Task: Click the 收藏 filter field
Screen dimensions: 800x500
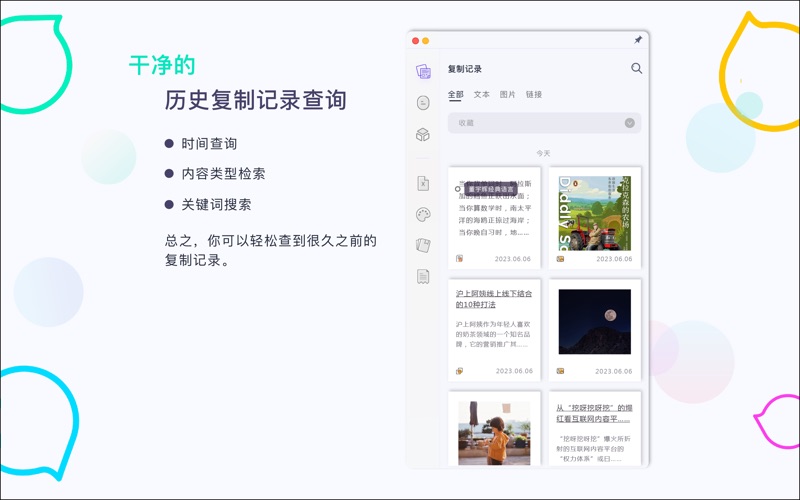Action: 544,123
